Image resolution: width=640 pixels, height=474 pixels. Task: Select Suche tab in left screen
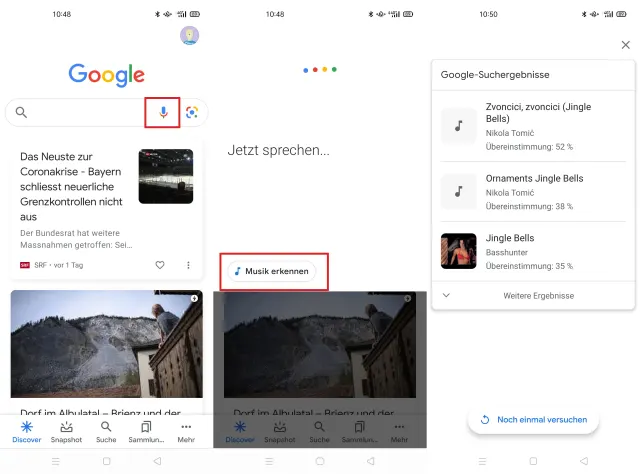coord(106,432)
